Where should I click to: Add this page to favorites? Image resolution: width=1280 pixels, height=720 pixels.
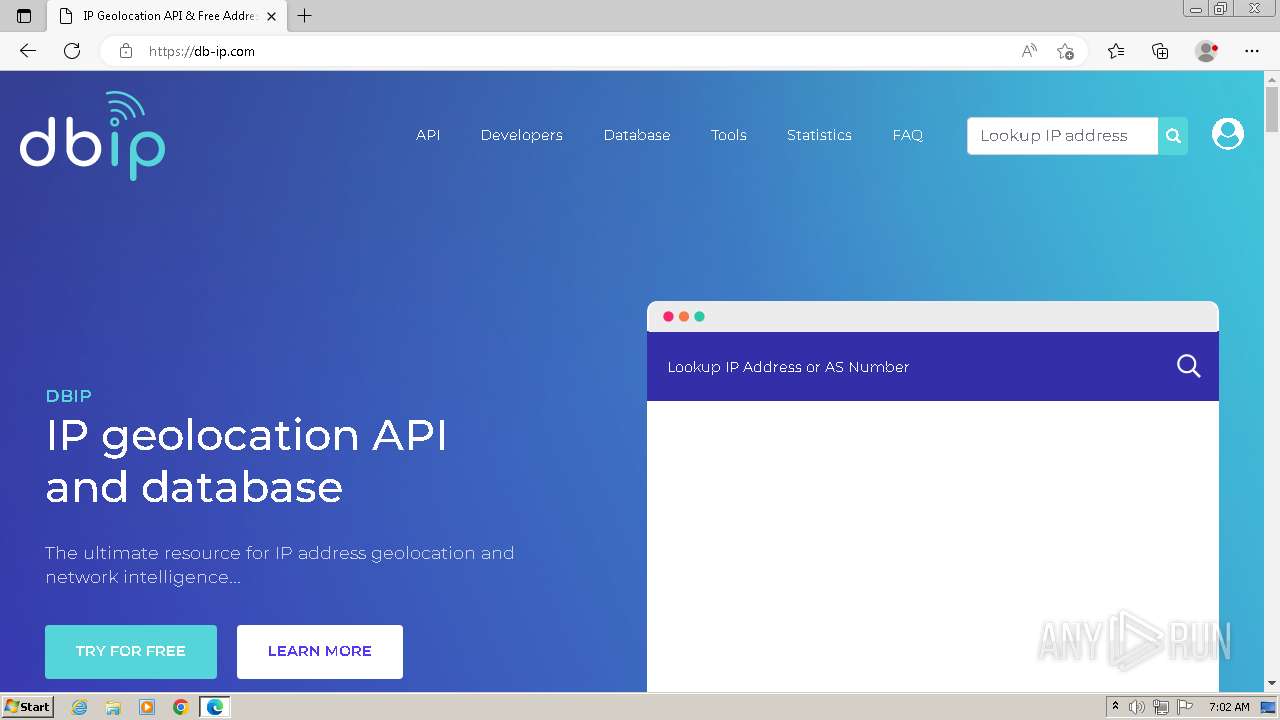tap(1065, 51)
